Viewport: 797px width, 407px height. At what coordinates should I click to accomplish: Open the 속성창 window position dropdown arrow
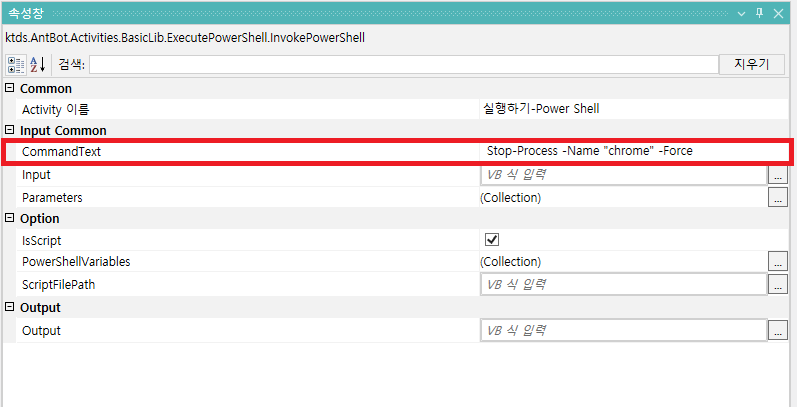click(x=741, y=12)
